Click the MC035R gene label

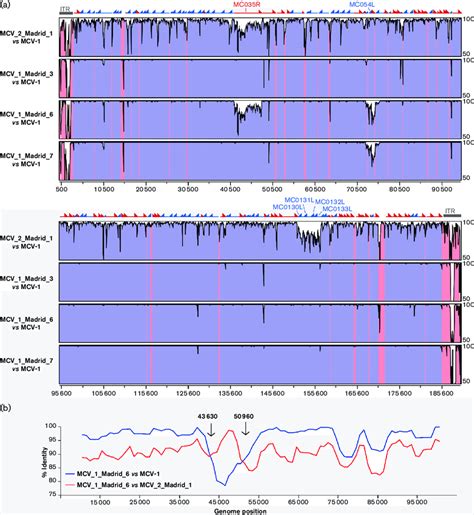click(x=246, y=4)
